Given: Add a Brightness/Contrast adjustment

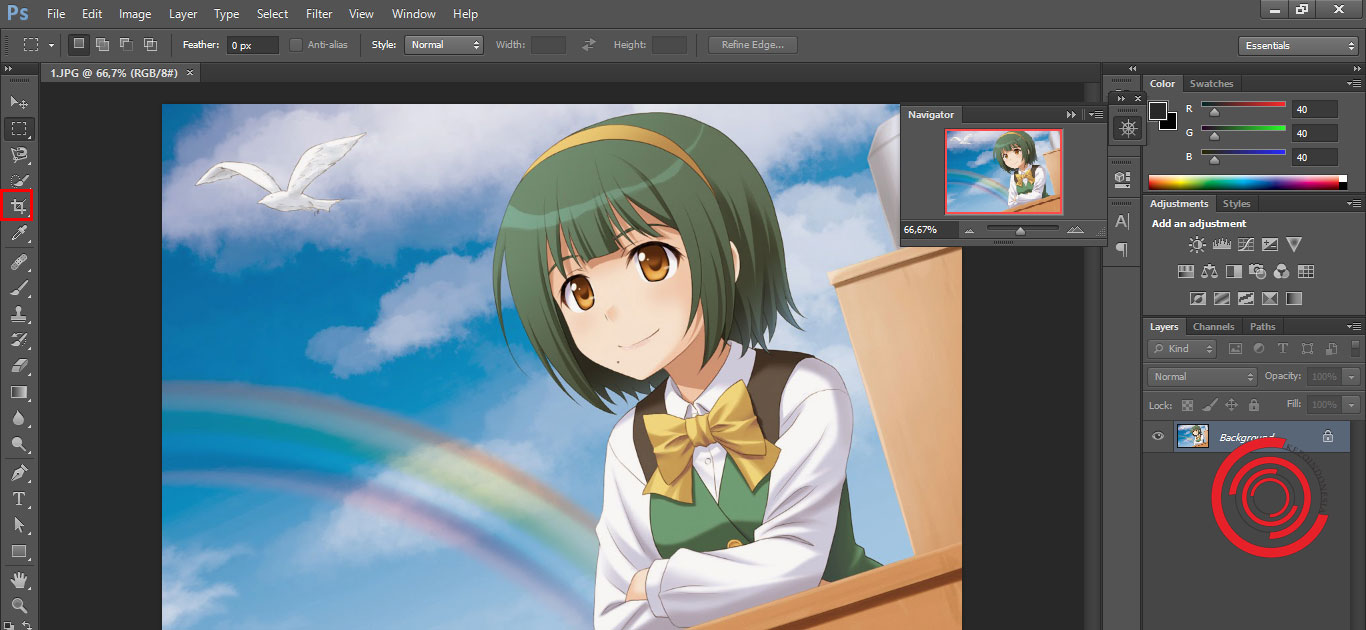Looking at the screenshot, I should (1197, 244).
